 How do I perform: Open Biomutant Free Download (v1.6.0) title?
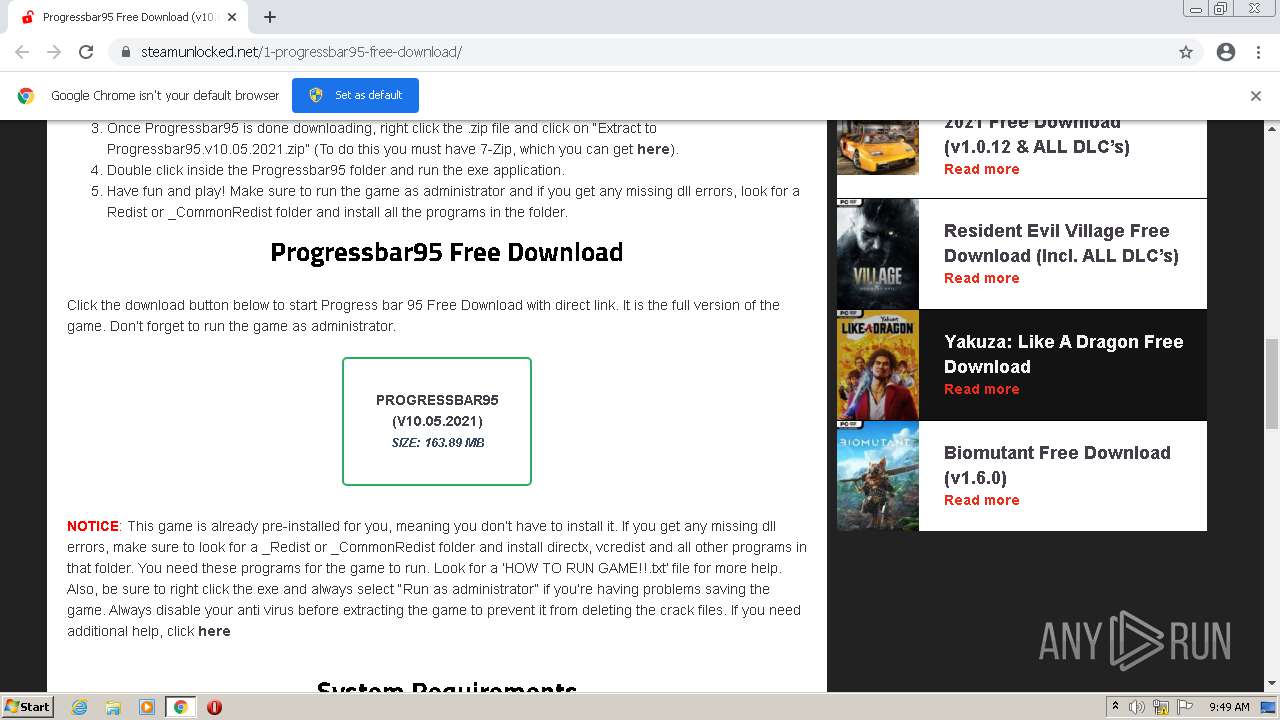pyautogui.click(x=1057, y=465)
